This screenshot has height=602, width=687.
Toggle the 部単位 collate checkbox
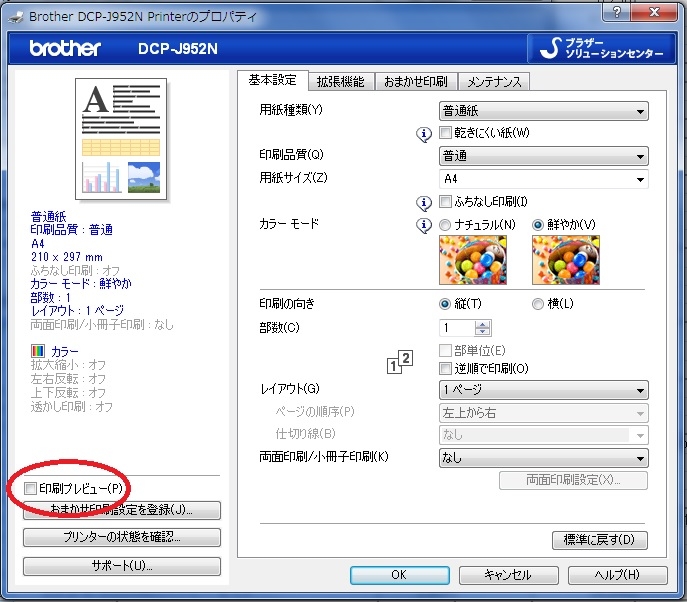pyautogui.click(x=445, y=350)
